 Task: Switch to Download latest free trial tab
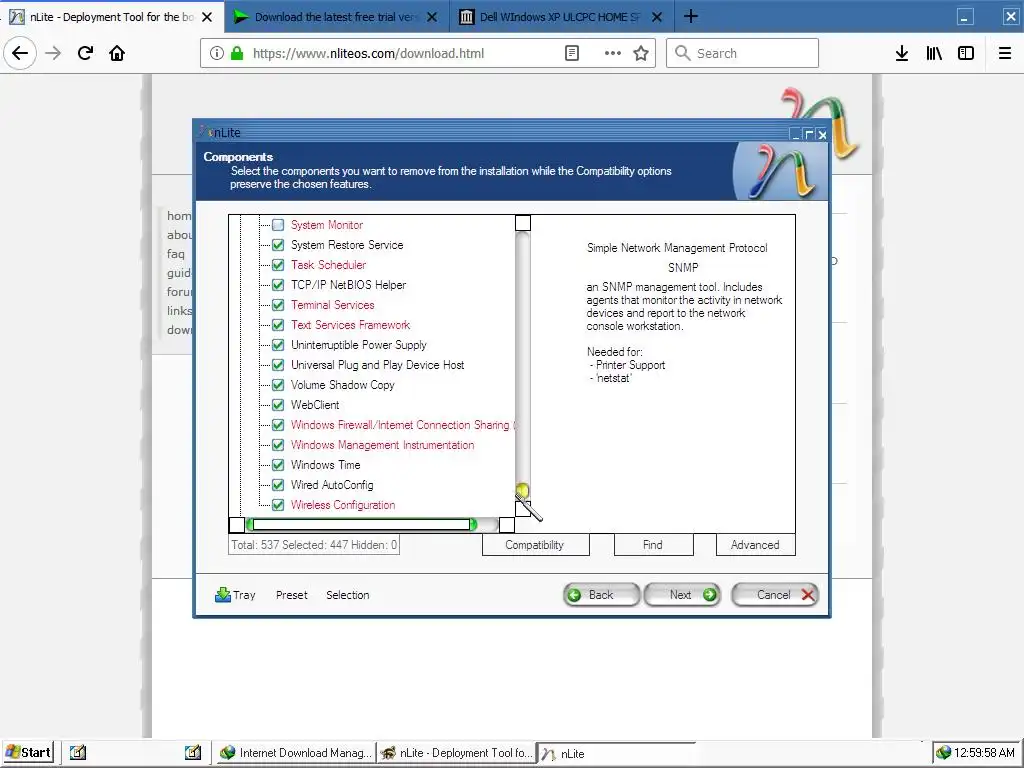click(336, 17)
